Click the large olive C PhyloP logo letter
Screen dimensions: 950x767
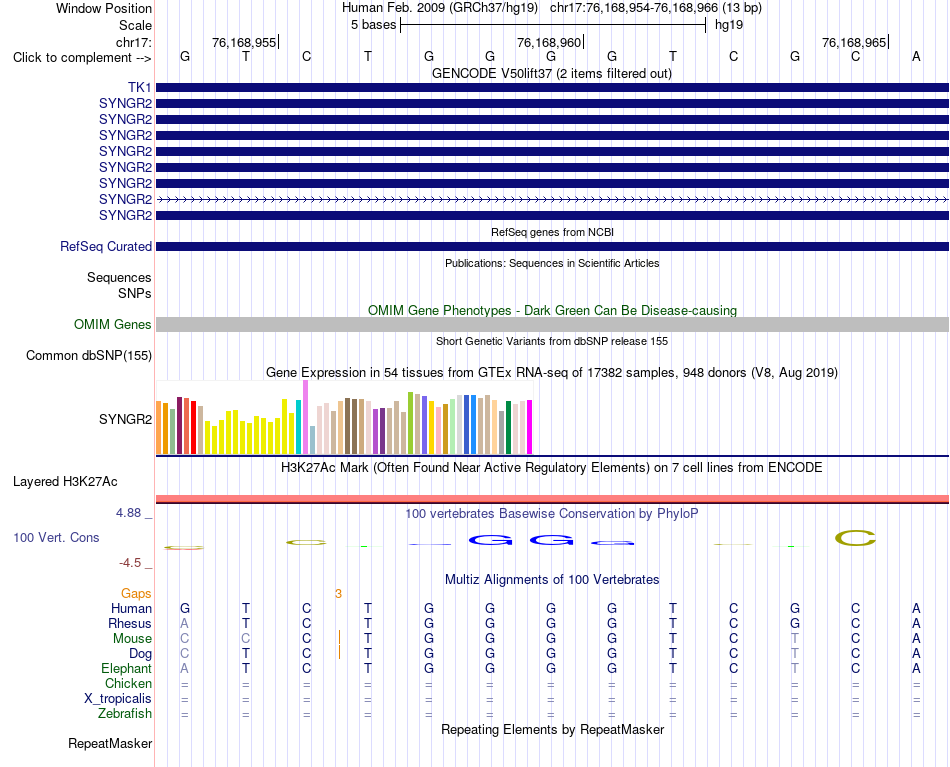(x=855, y=537)
